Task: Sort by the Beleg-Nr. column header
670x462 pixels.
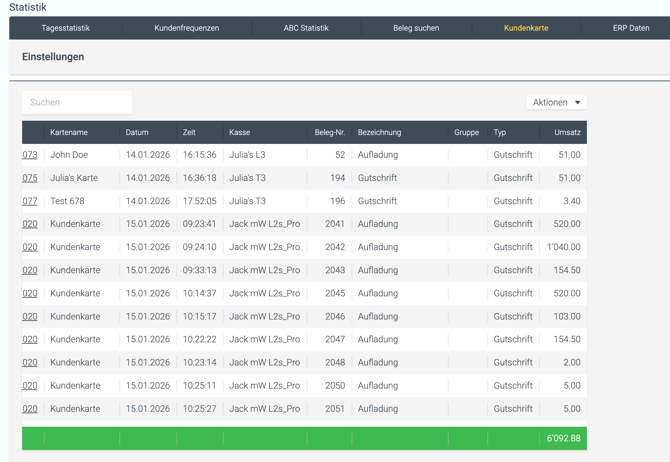Action: [329, 132]
